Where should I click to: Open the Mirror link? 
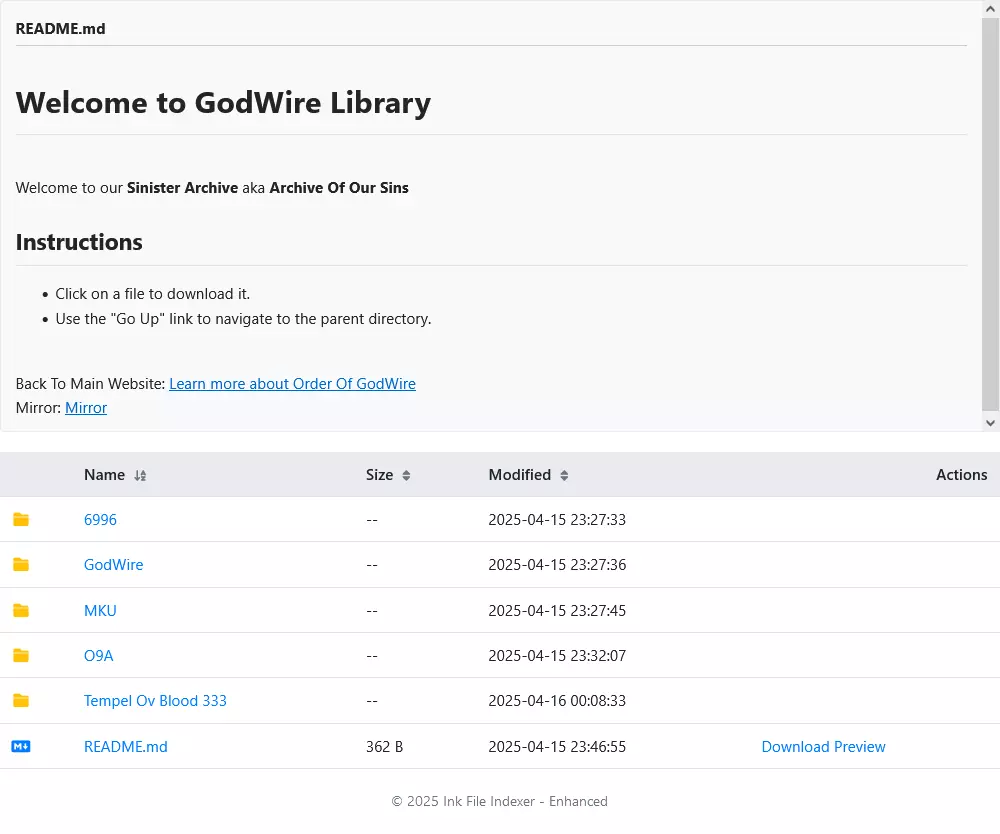tap(86, 408)
